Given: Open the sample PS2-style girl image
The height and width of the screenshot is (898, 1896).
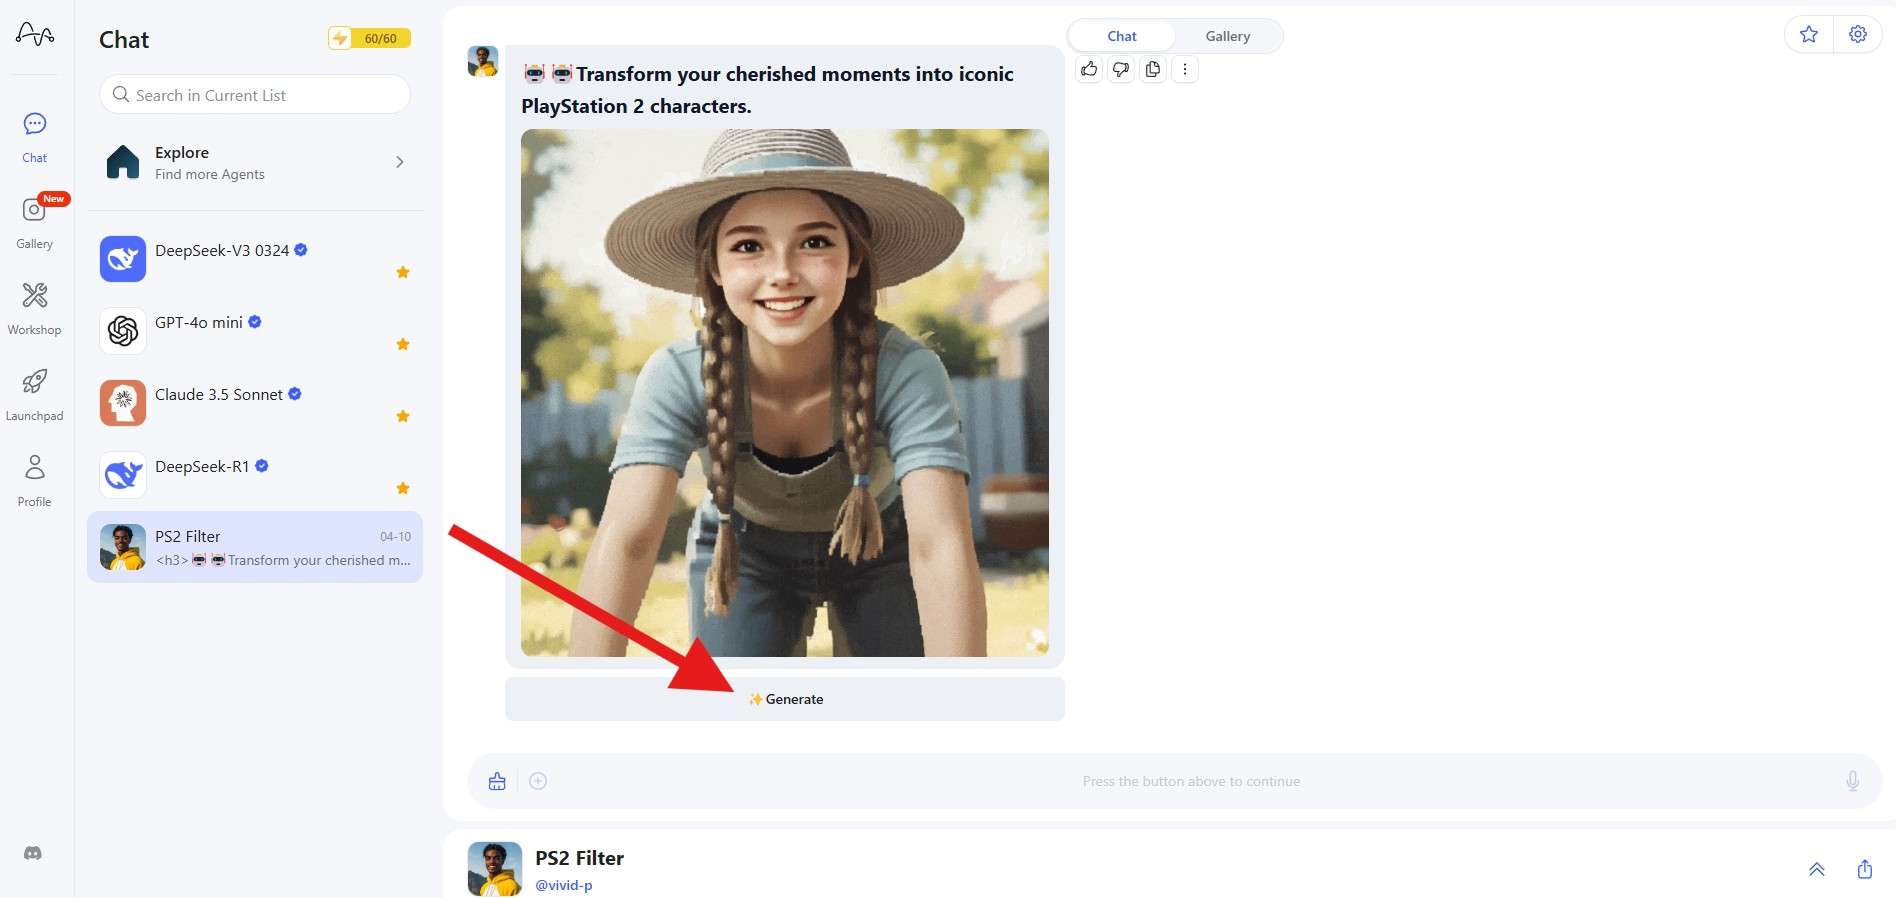Looking at the screenshot, I should point(785,393).
